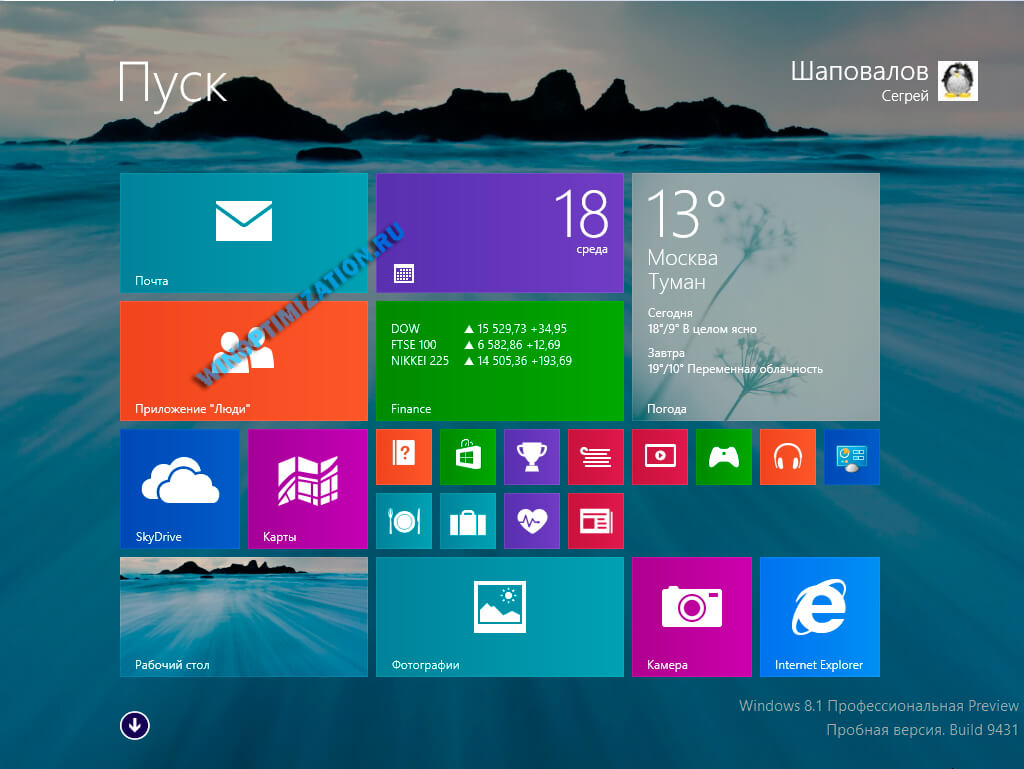Viewport: 1024px width, 769px height.
Task: Launch the Health and Fitness heart tile
Action: 531,521
